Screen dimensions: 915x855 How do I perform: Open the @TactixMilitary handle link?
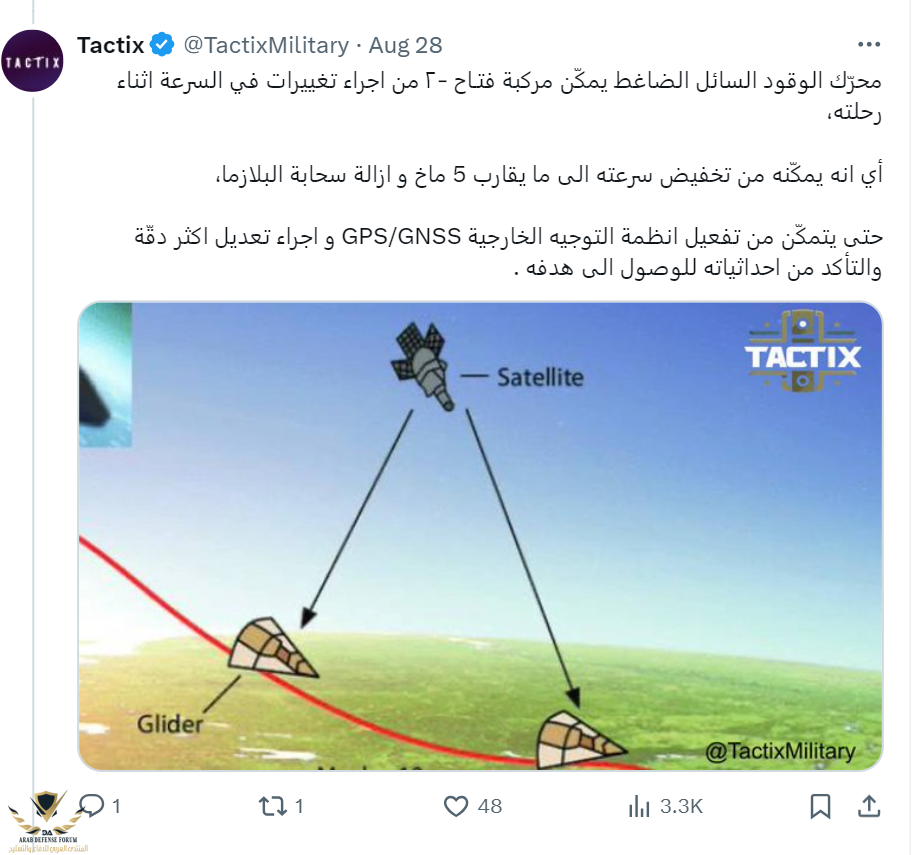(266, 45)
